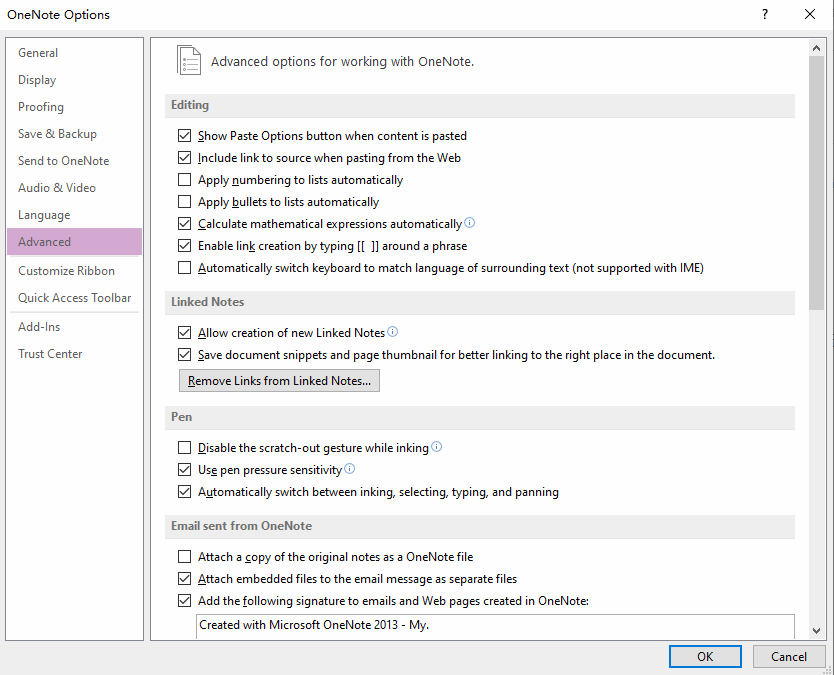The image size is (834, 675).
Task: Check Attach a copy of original notes
Action: pyautogui.click(x=185, y=556)
